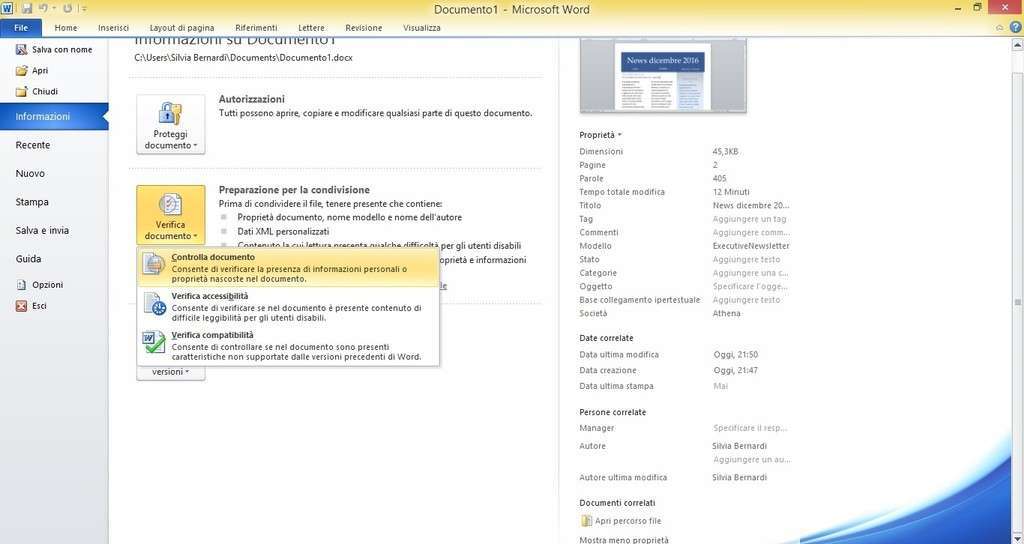Open the Riferimenti tab
Screen dimensions: 1024x544
(x=256, y=27)
